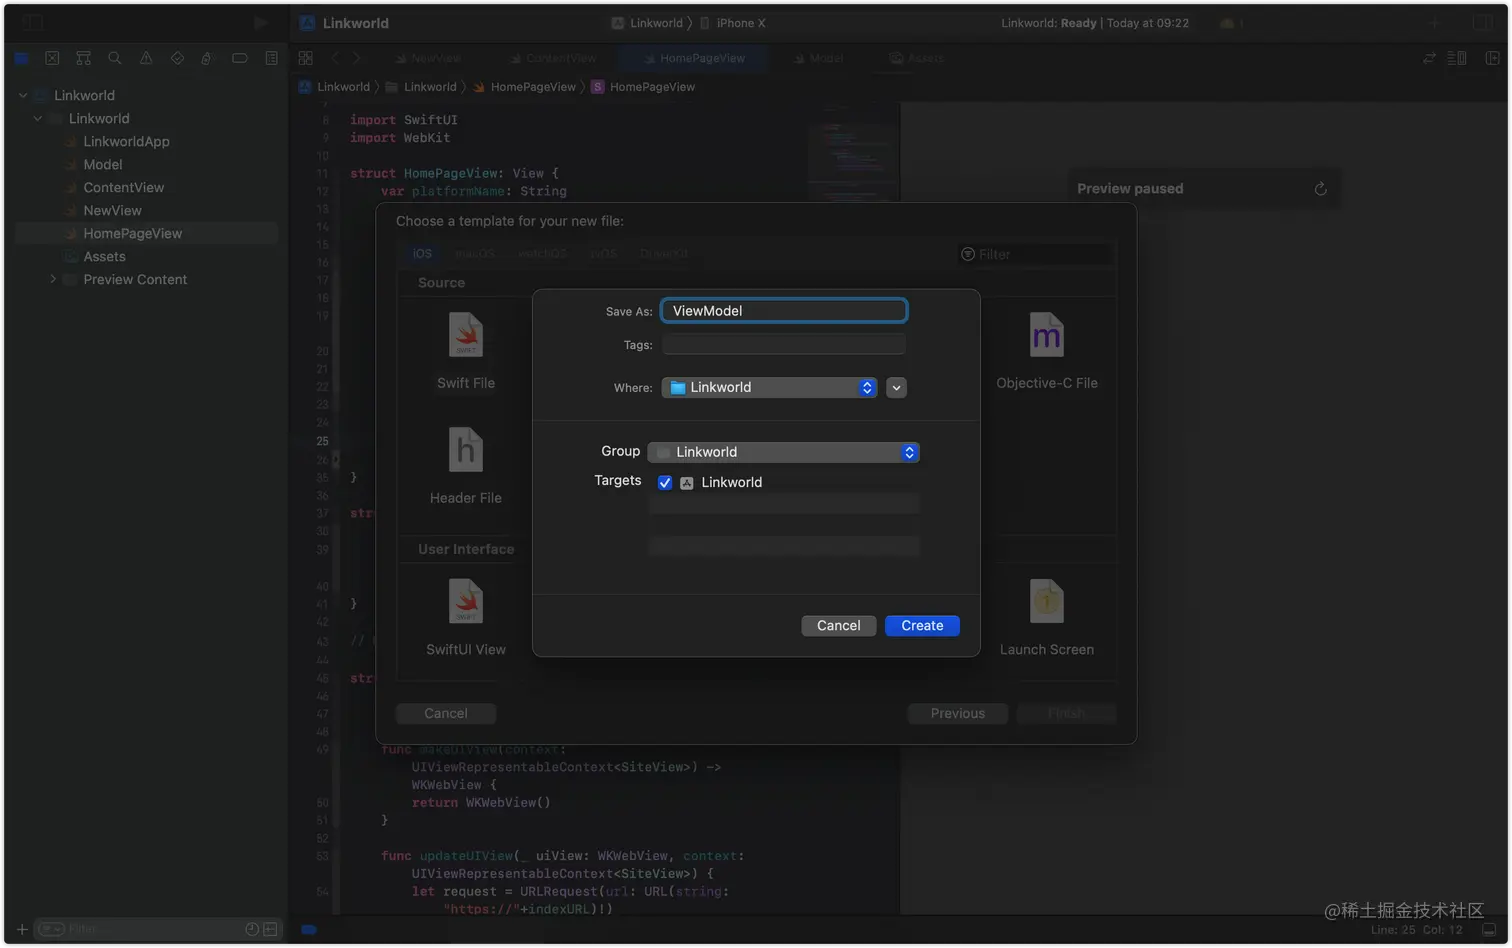This screenshot has width=1512, height=948.
Task: Edit the Save As file name field
Action: tap(784, 311)
